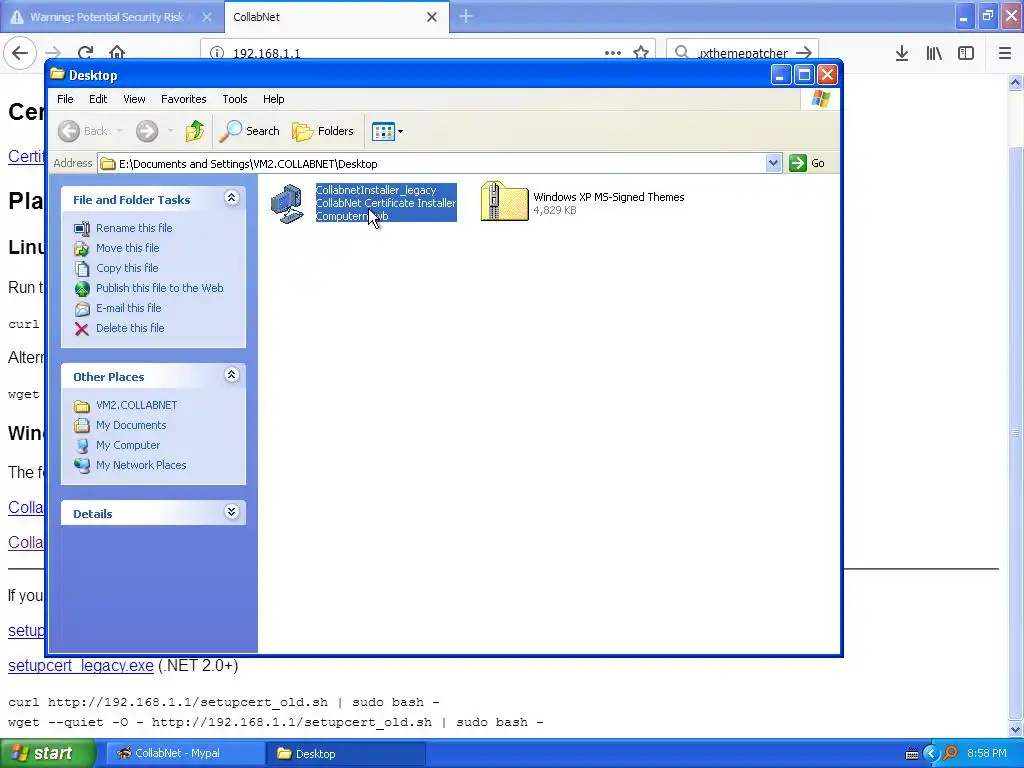Screen dimensions: 1024x768
Task: Click Copy this file
Action: (x=127, y=268)
